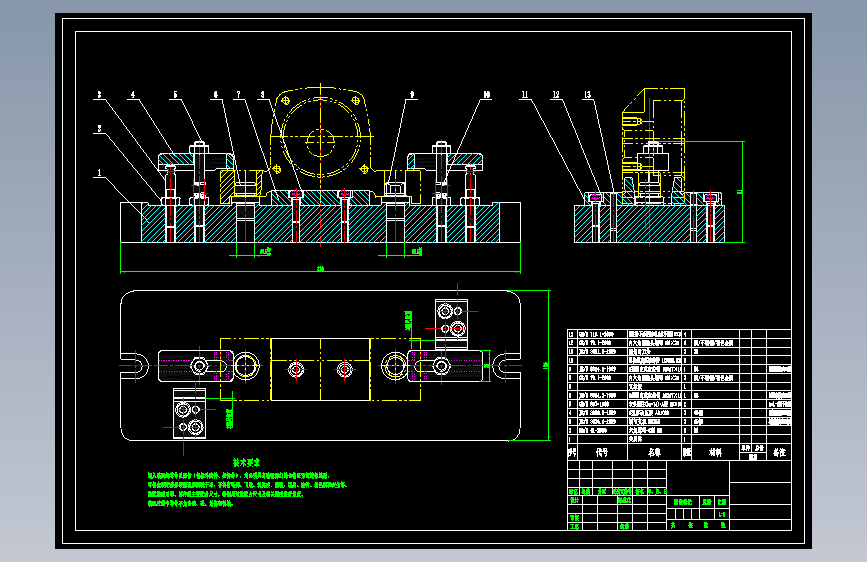Click the 名称 header cell in parts table

coord(655,452)
